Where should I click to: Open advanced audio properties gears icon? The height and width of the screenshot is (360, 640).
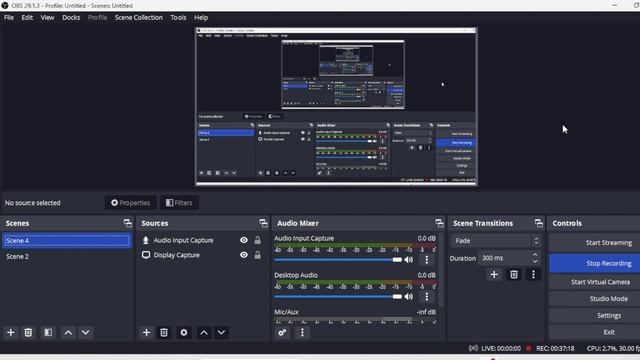point(282,333)
